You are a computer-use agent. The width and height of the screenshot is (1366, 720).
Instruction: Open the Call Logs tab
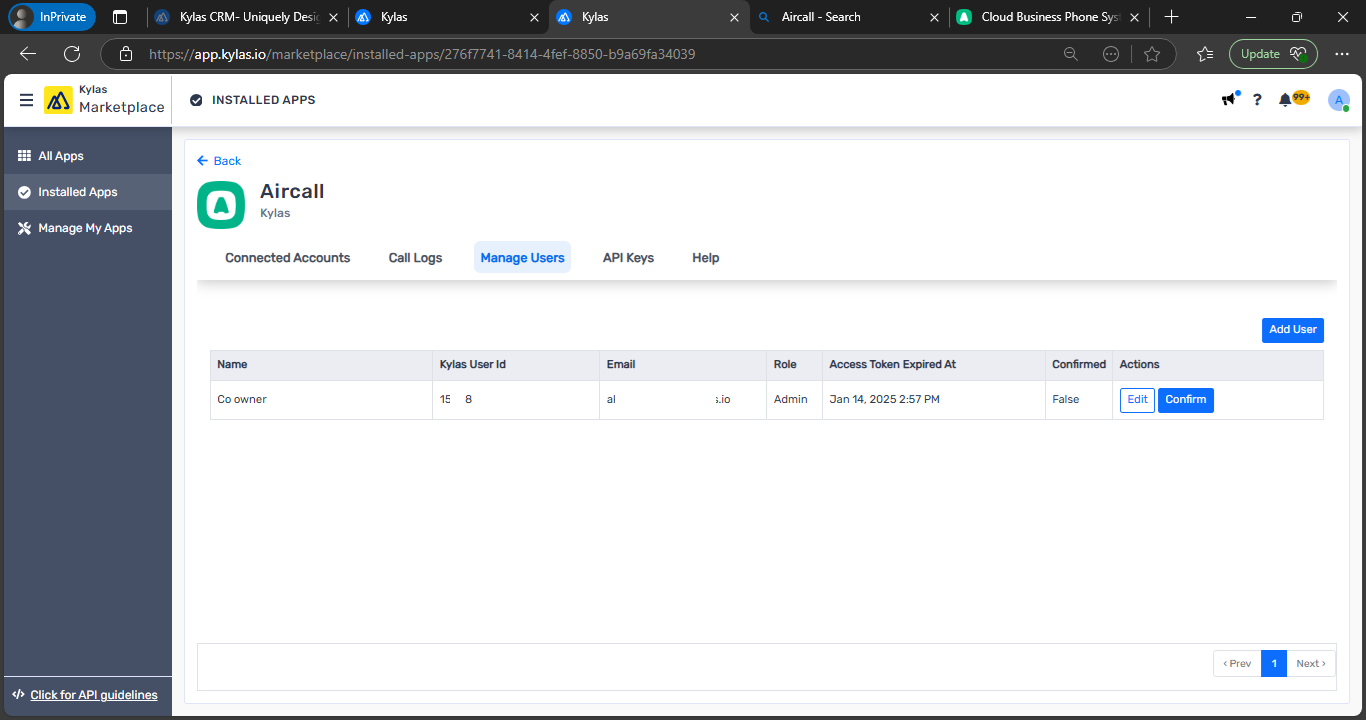point(415,257)
